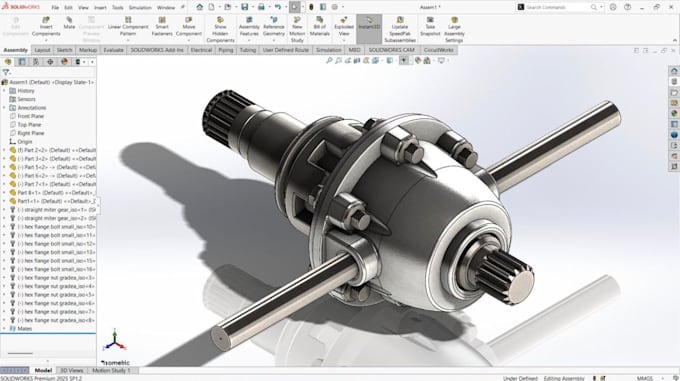Toggle the pin icon next to Window menu

tap(183, 7)
